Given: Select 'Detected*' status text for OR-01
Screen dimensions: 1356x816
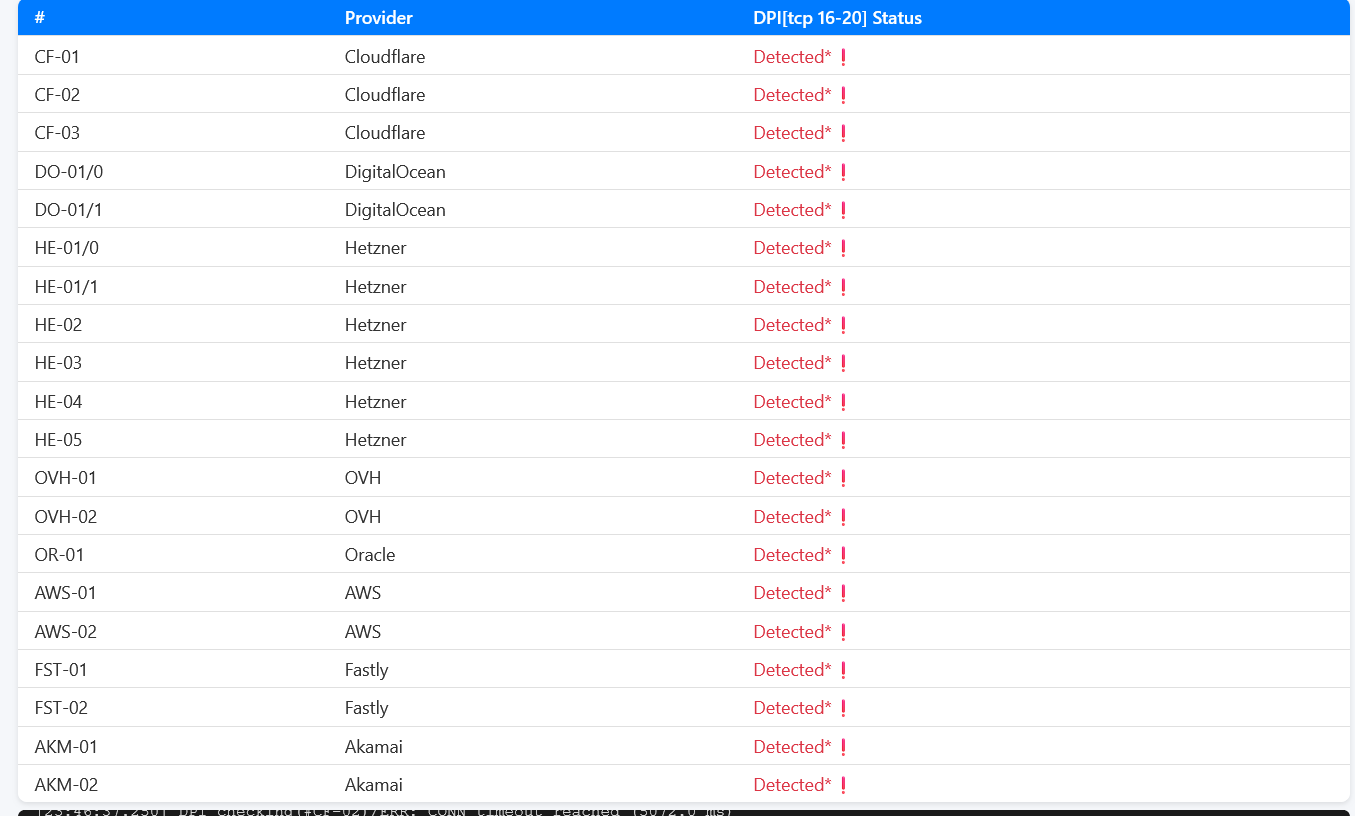Looking at the screenshot, I should coord(792,555).
